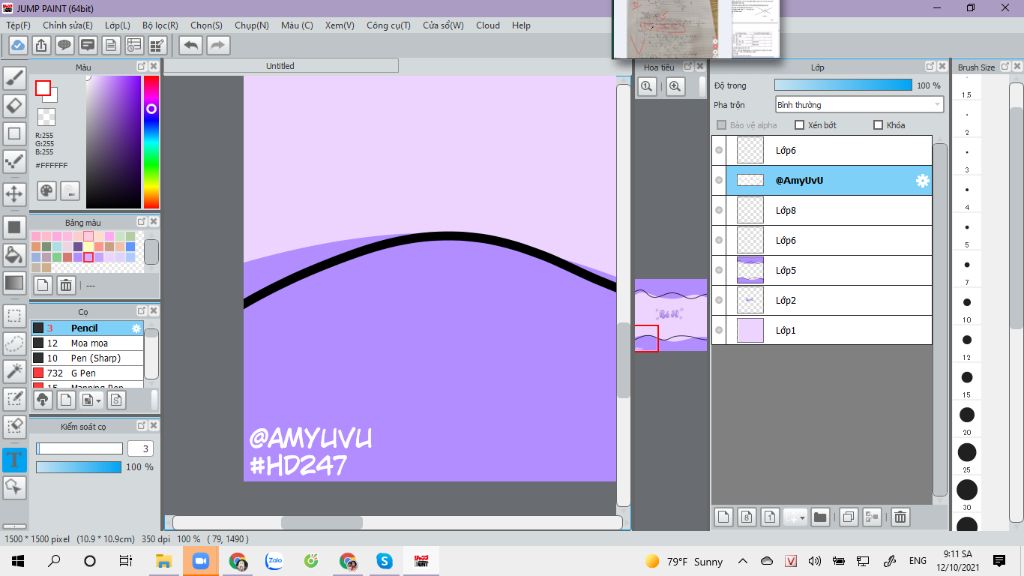Add a new layer folder

click(820, 517)
